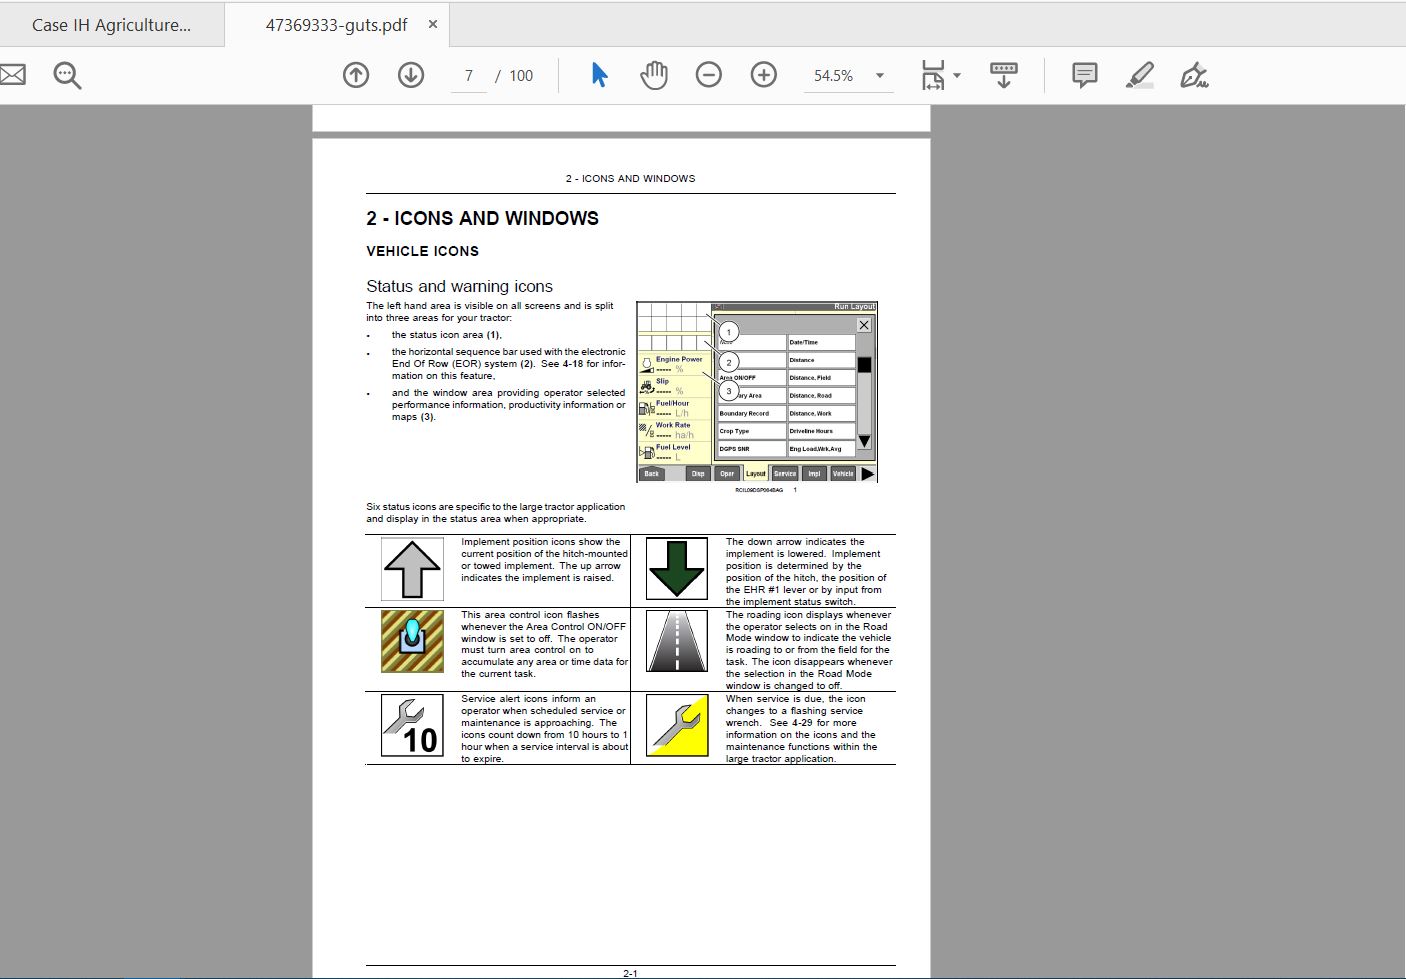
Task: Click the scrolling mode keyboard icon
Action: [x=1003, y=75]
